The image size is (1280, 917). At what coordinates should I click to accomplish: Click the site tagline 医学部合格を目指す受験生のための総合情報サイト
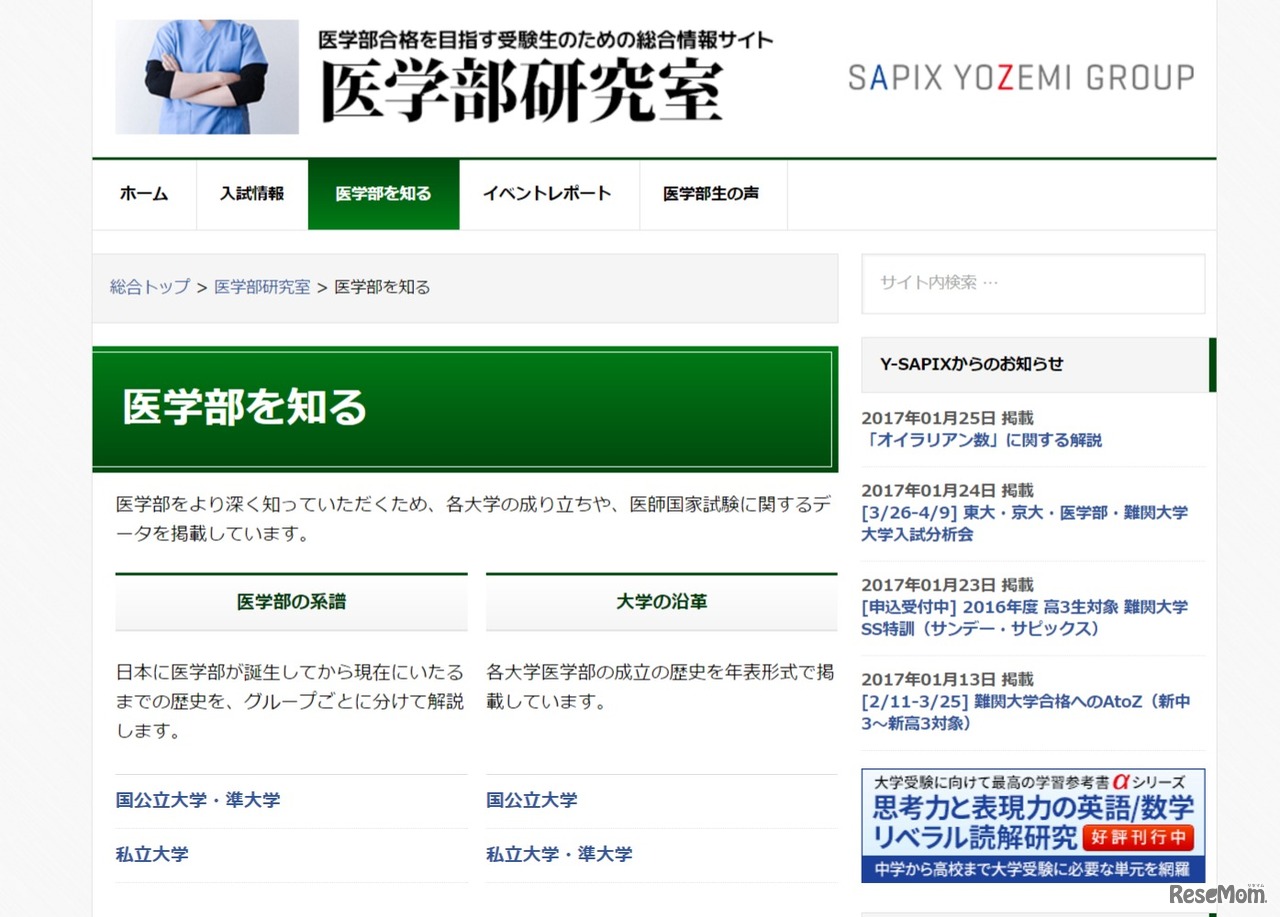pyautogui.click(x=546, y=40)
